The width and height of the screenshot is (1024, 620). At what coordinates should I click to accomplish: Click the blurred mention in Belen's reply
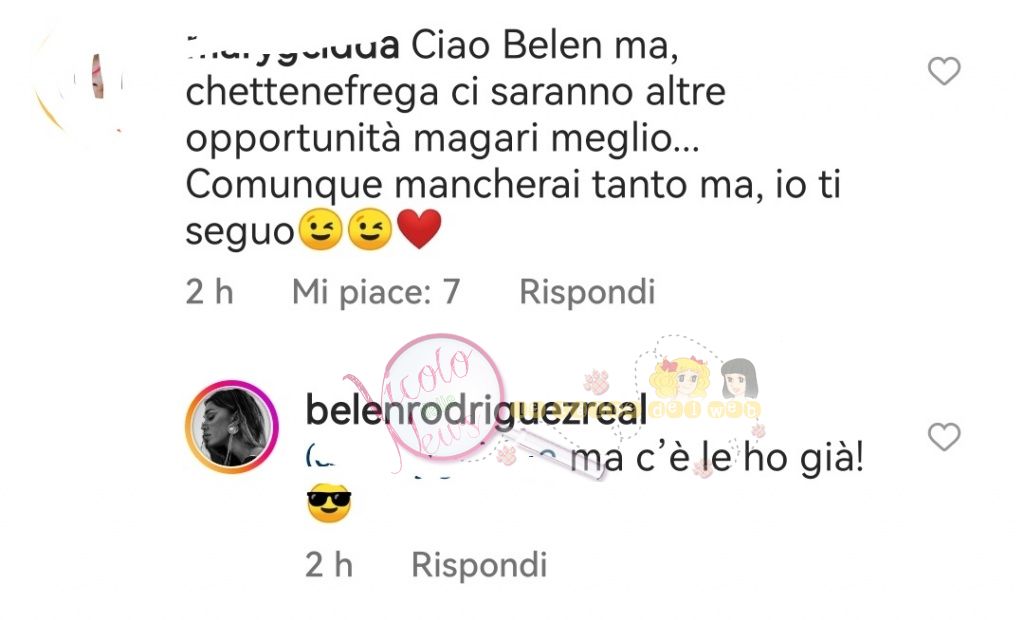click(x=431, y=457)
